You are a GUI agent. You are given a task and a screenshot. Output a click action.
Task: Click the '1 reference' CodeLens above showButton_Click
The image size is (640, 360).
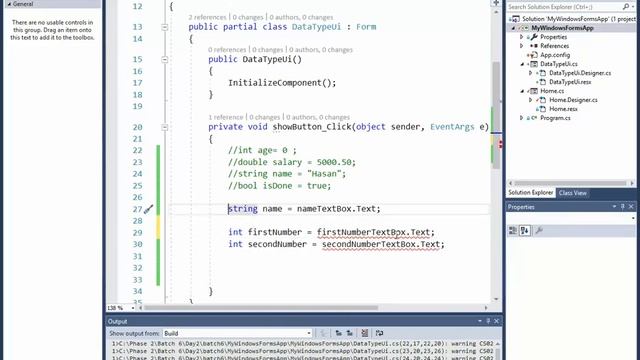(226, 117)
